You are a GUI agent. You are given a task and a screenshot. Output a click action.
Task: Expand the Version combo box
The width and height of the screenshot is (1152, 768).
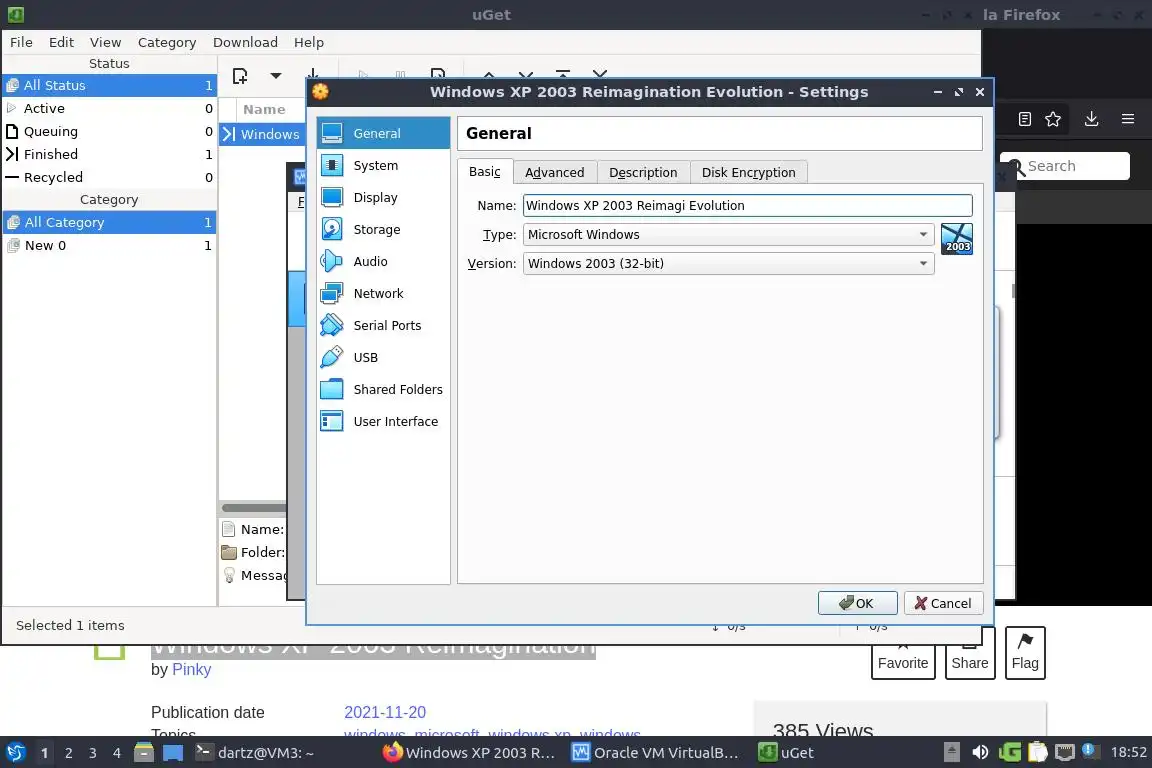pos(728,263)
